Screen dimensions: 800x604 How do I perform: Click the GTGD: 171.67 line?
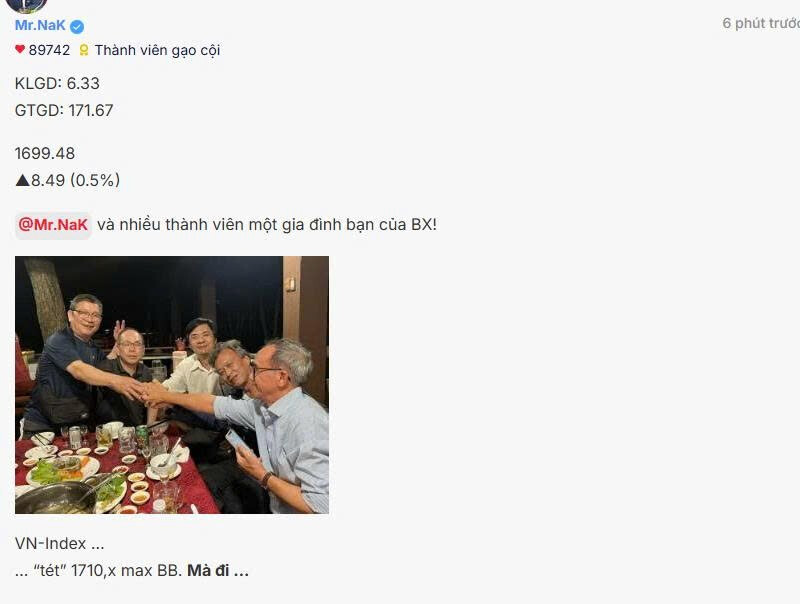64,110
